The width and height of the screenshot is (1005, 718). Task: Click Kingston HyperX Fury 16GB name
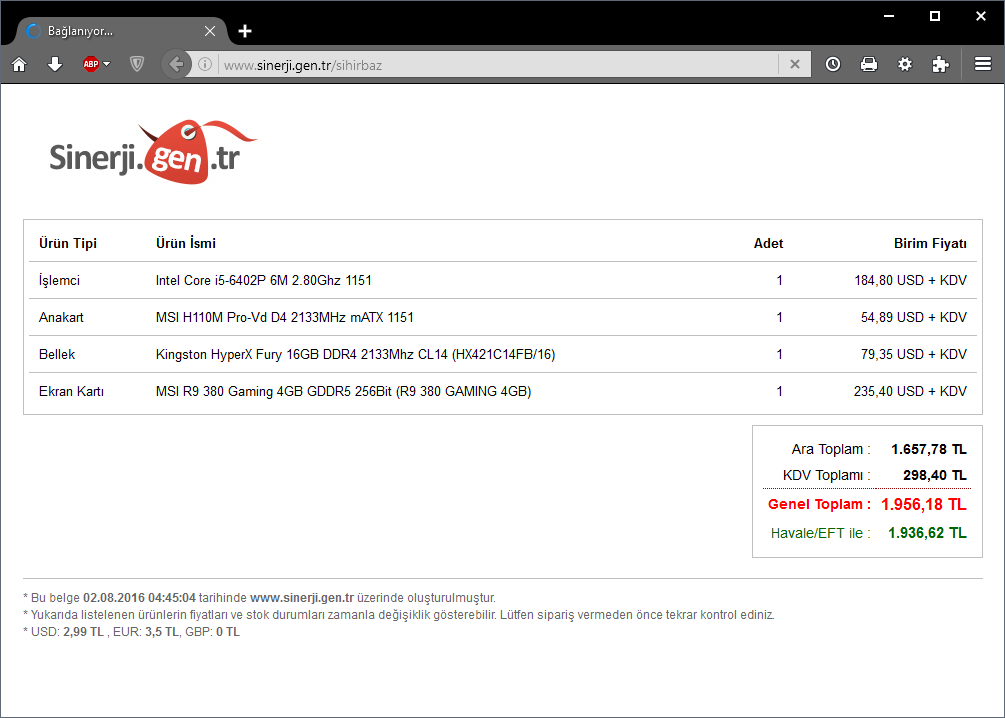click(356, 355)
